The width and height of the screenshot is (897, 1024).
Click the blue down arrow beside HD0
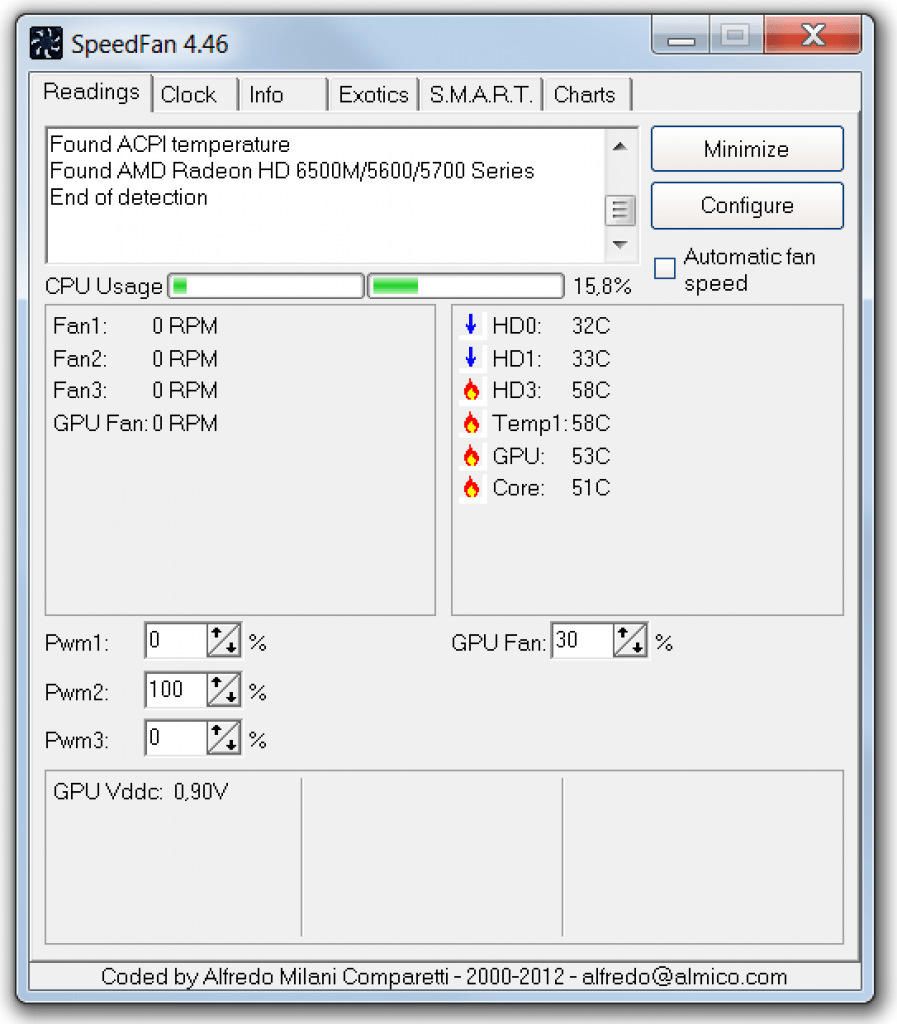point(471,326)
